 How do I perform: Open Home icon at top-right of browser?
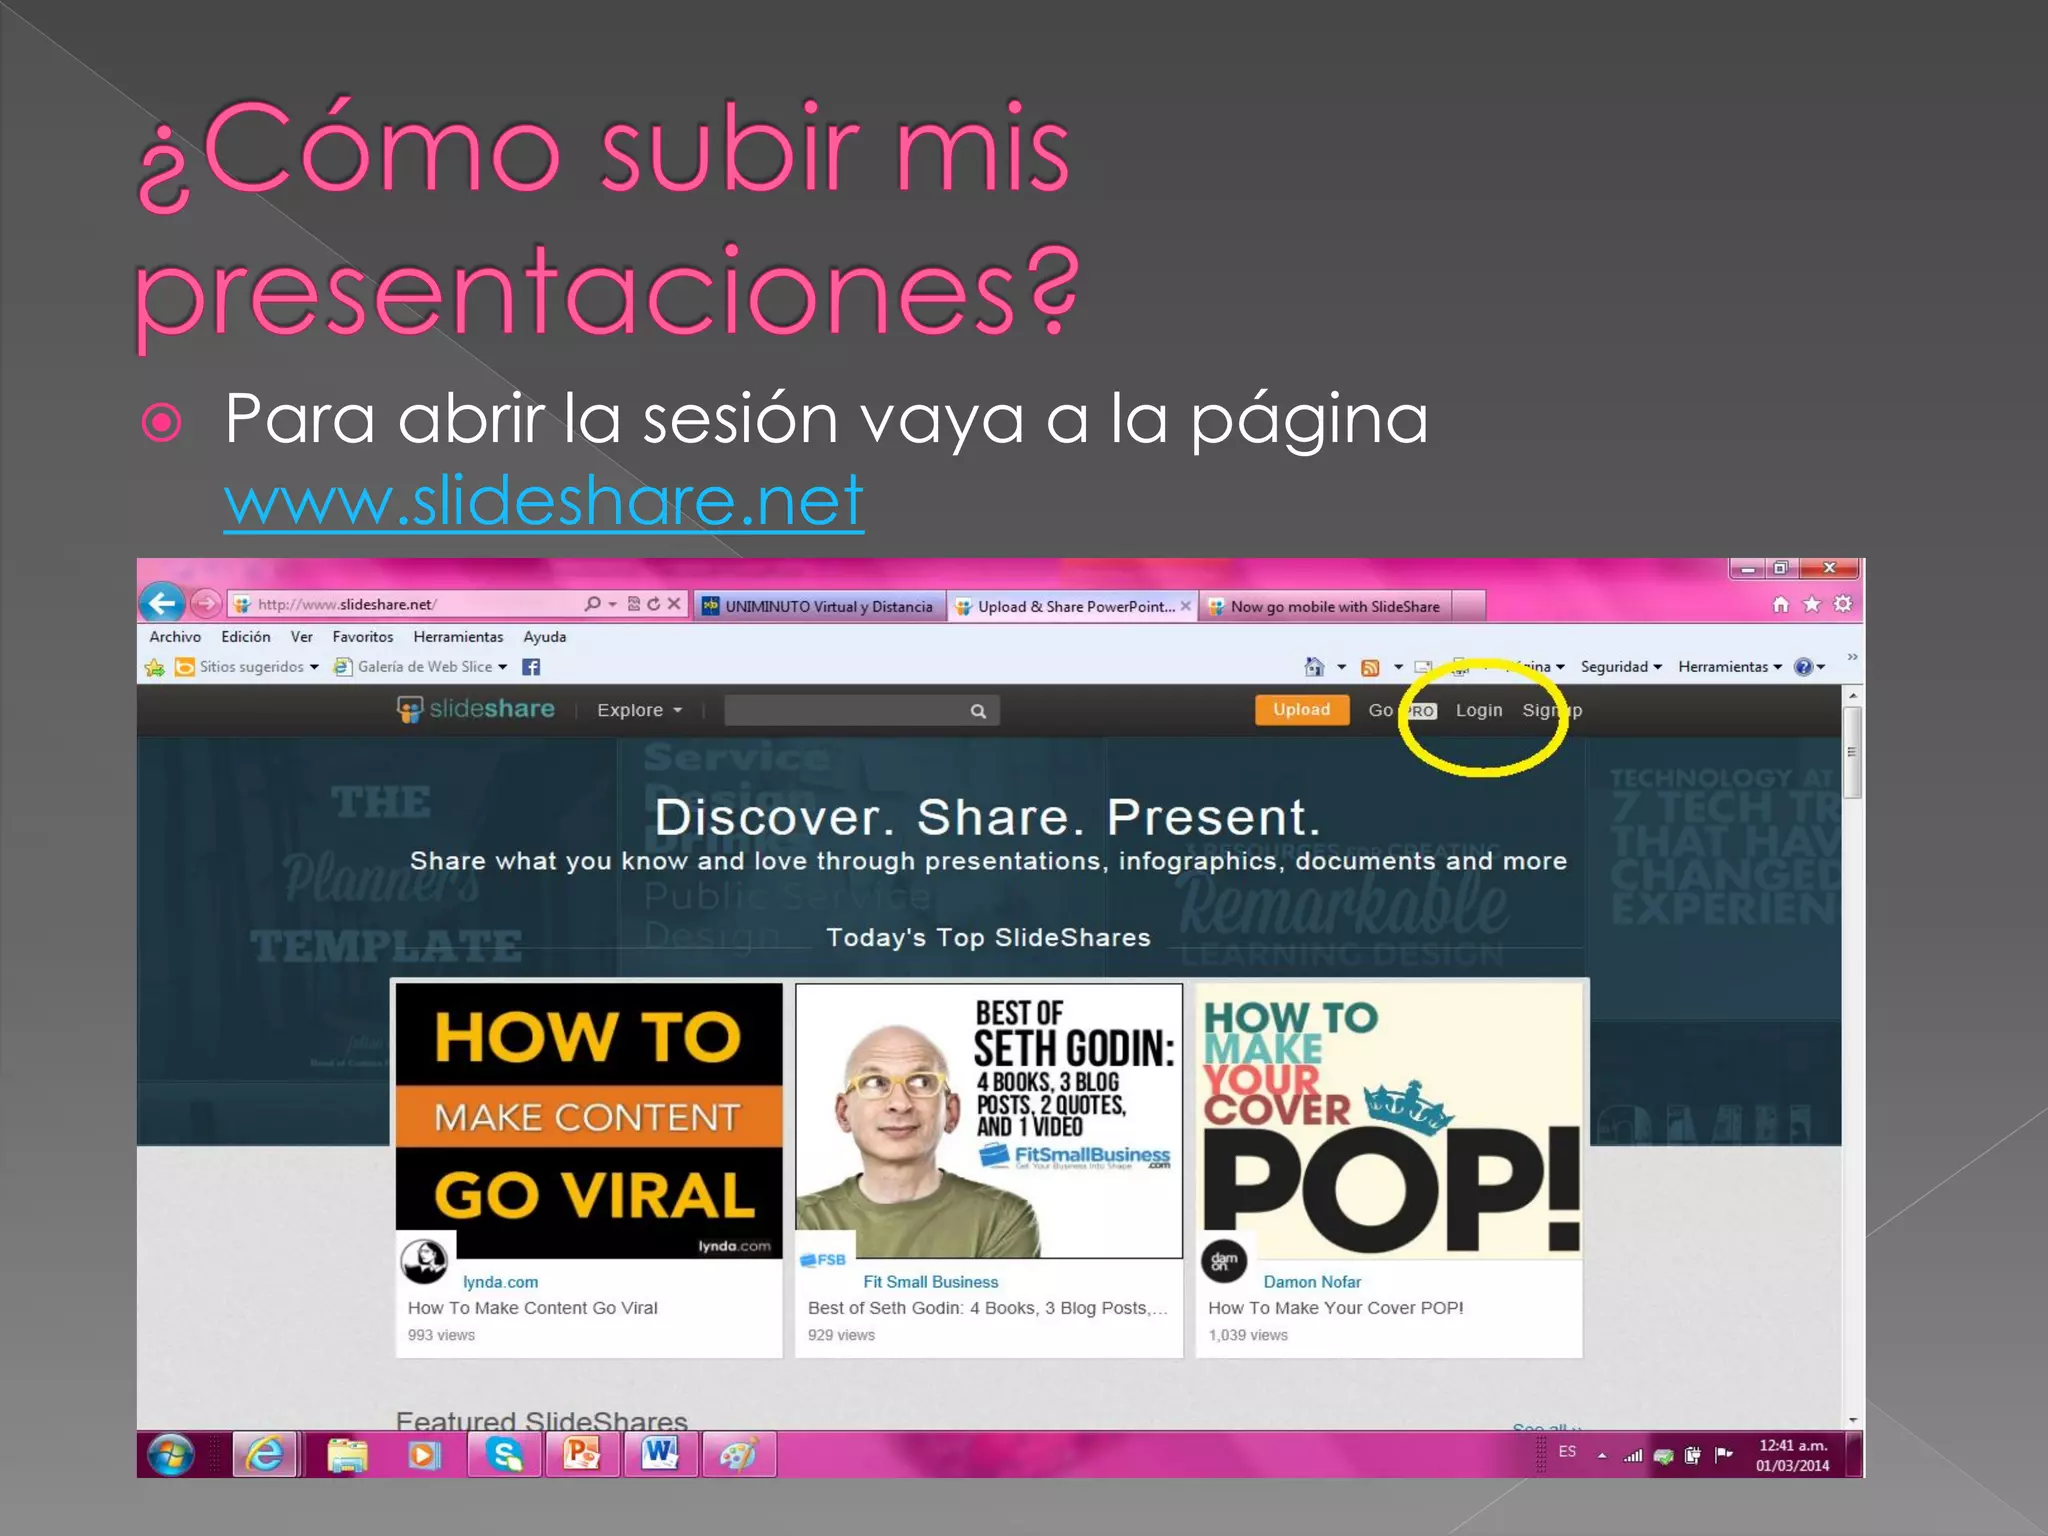1780,604
